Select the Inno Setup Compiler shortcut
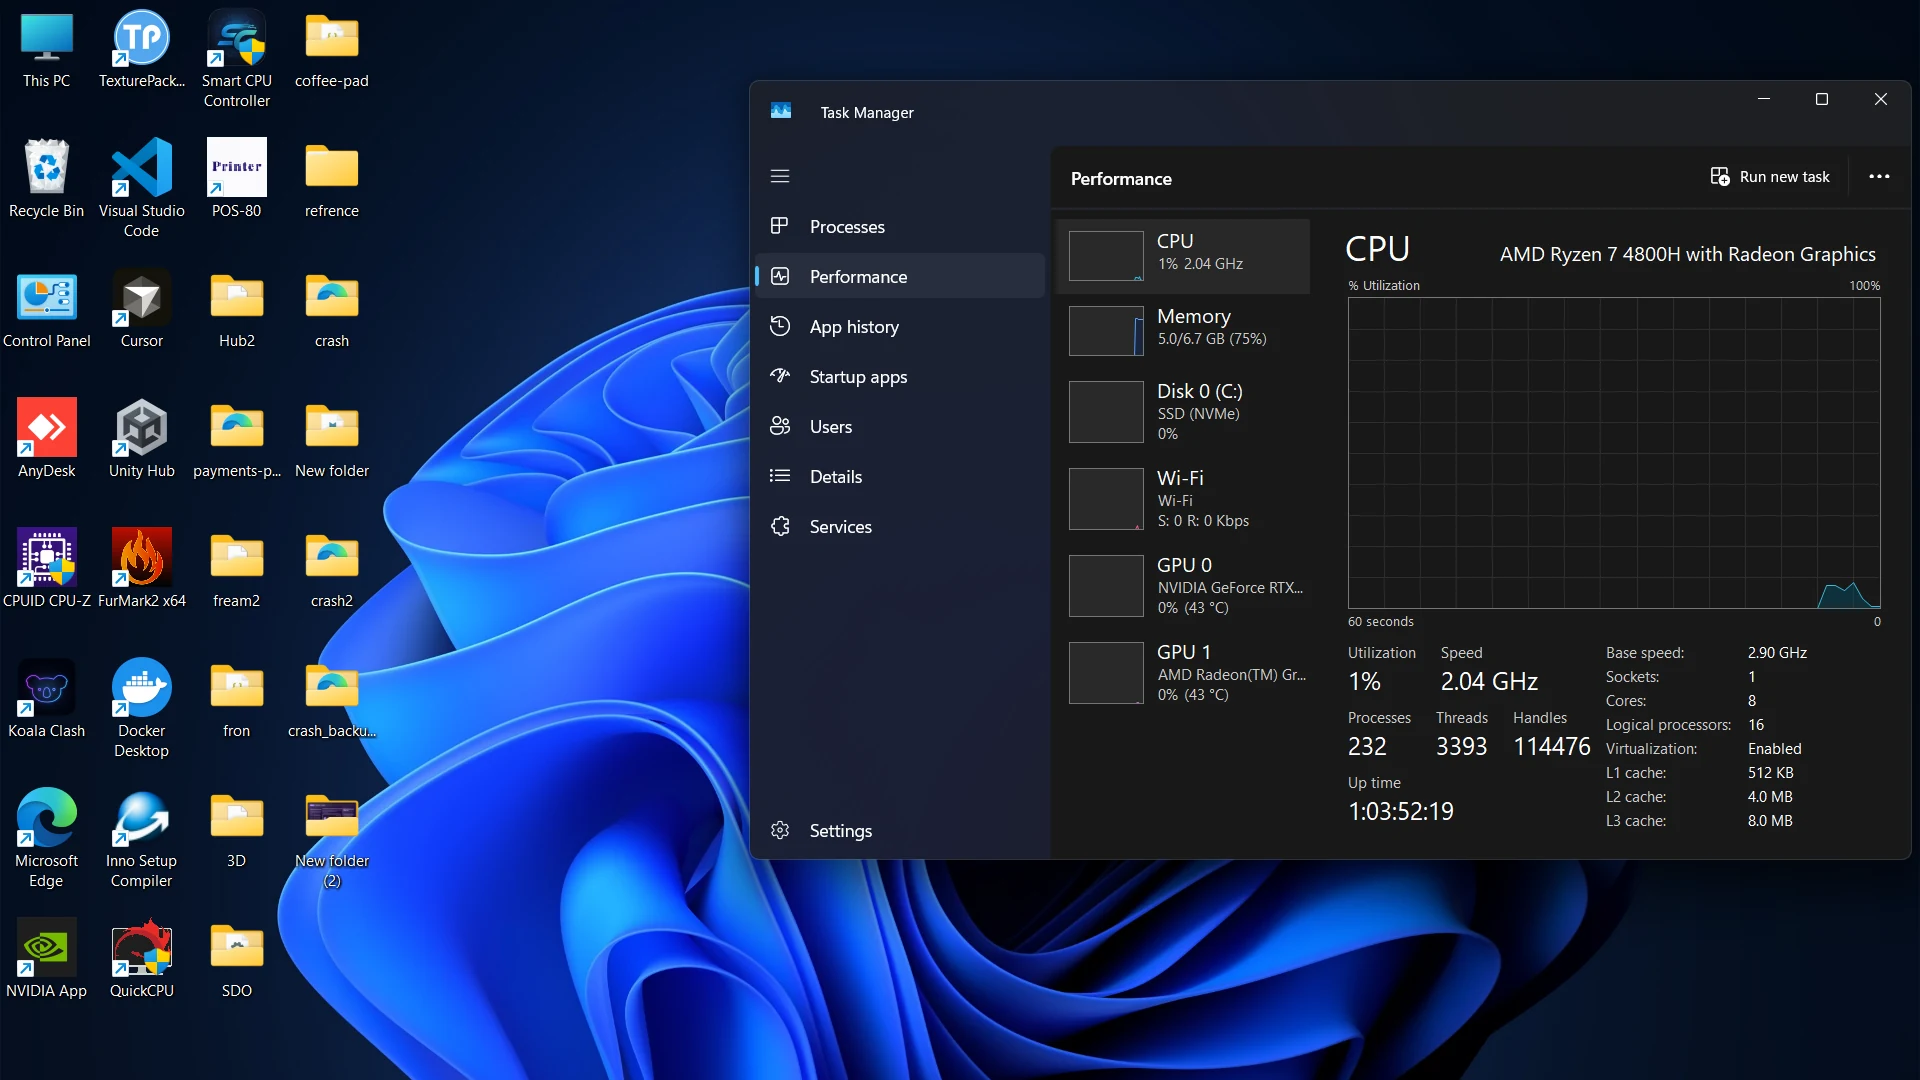This screenshot has height=1080, width=1920. [141, 840]
